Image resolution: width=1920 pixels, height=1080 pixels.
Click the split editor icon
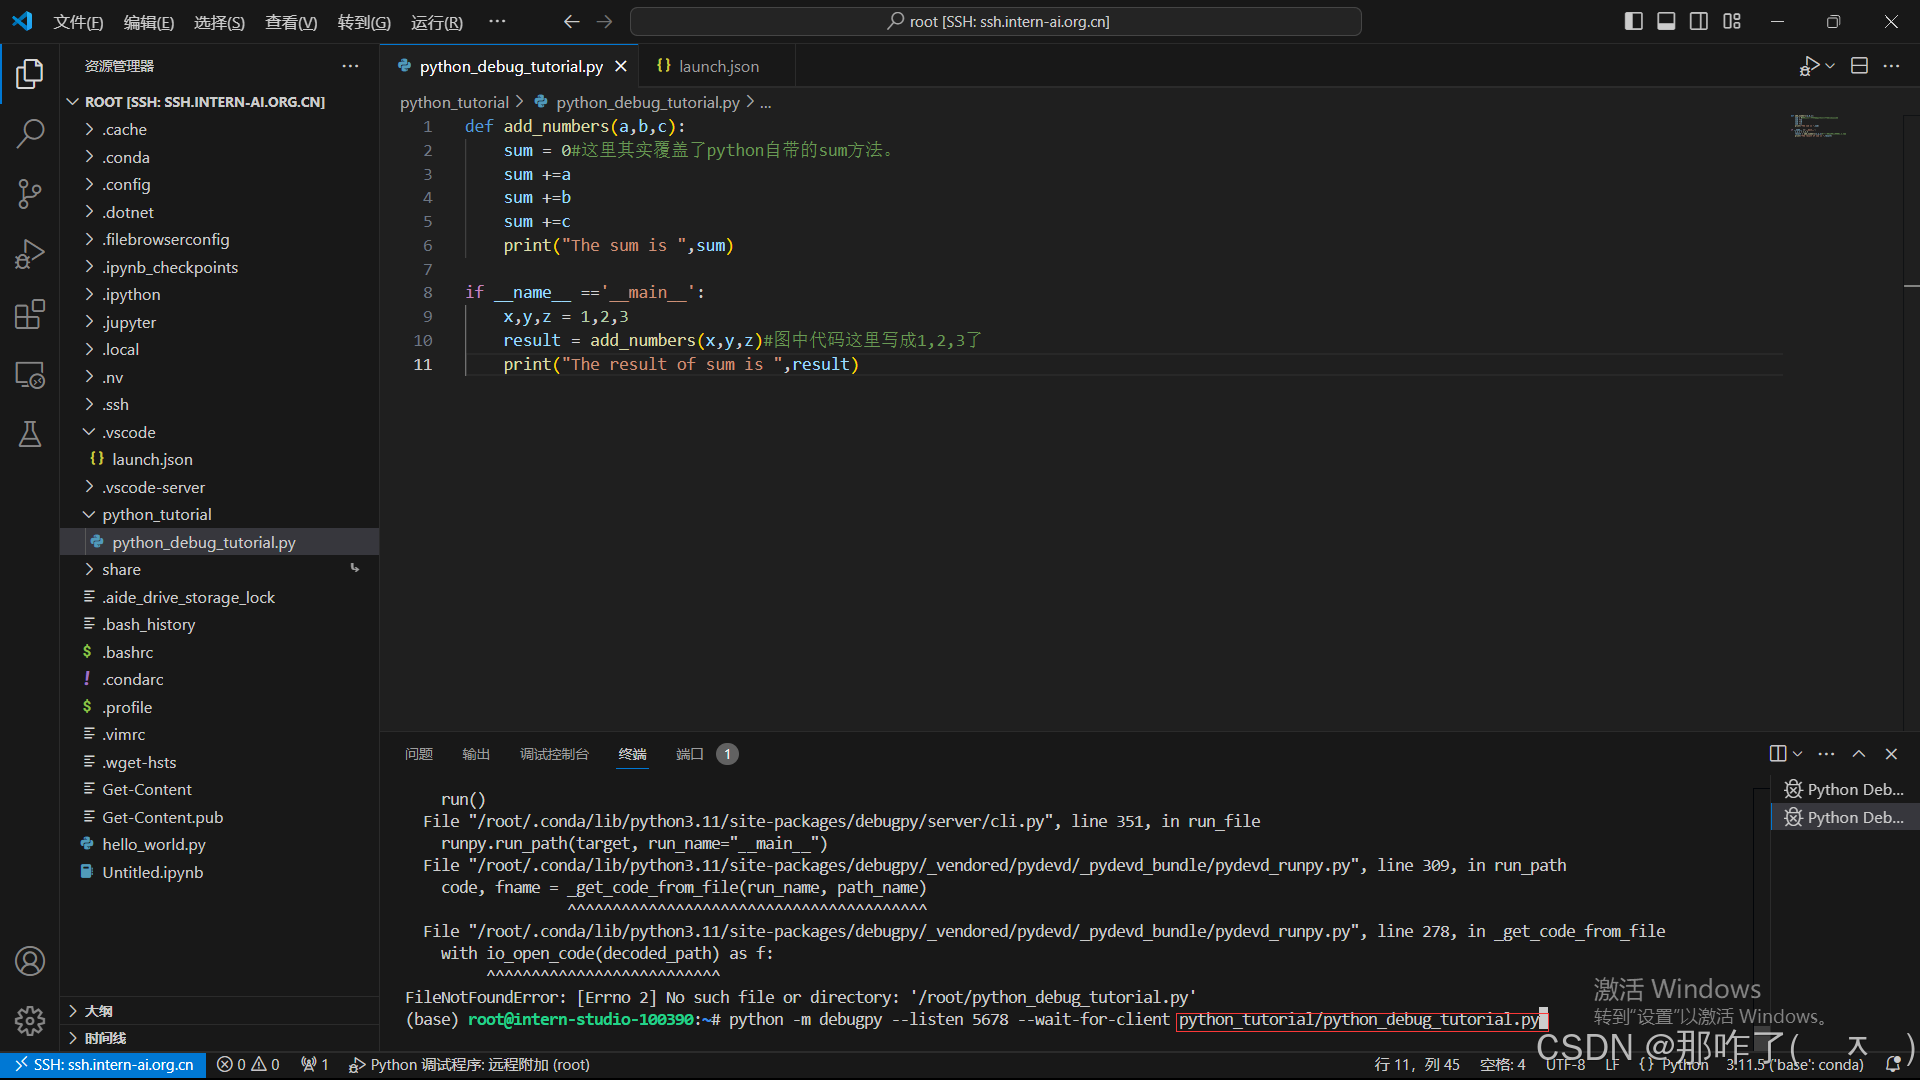point(1860,65)
